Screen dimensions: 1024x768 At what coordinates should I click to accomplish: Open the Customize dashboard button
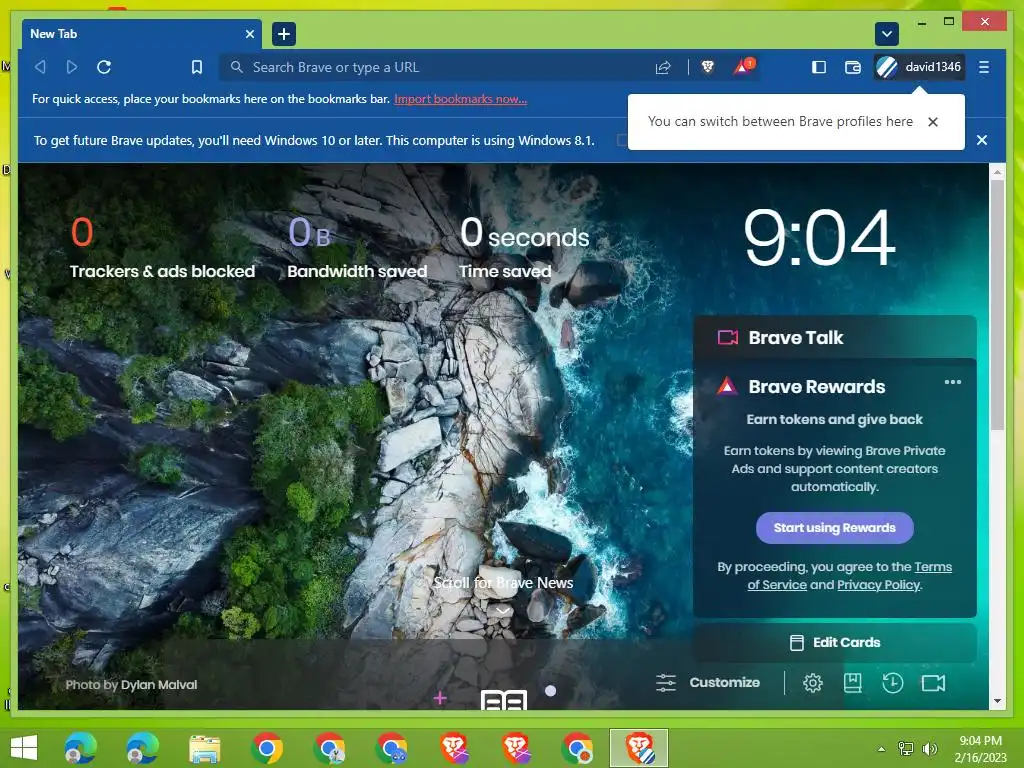[708, 682]
